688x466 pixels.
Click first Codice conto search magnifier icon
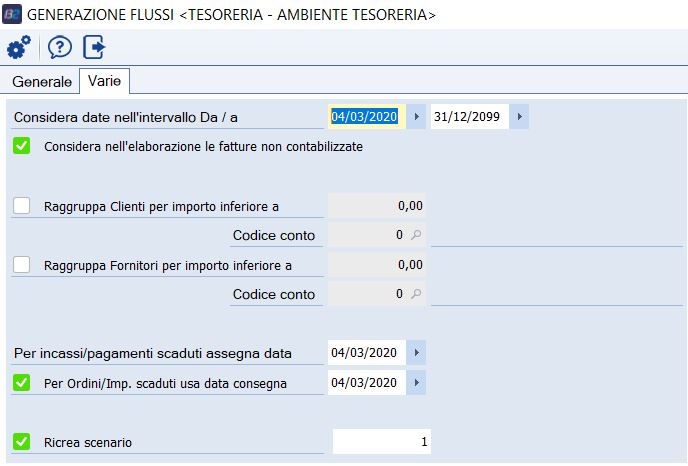coord(416,235)
